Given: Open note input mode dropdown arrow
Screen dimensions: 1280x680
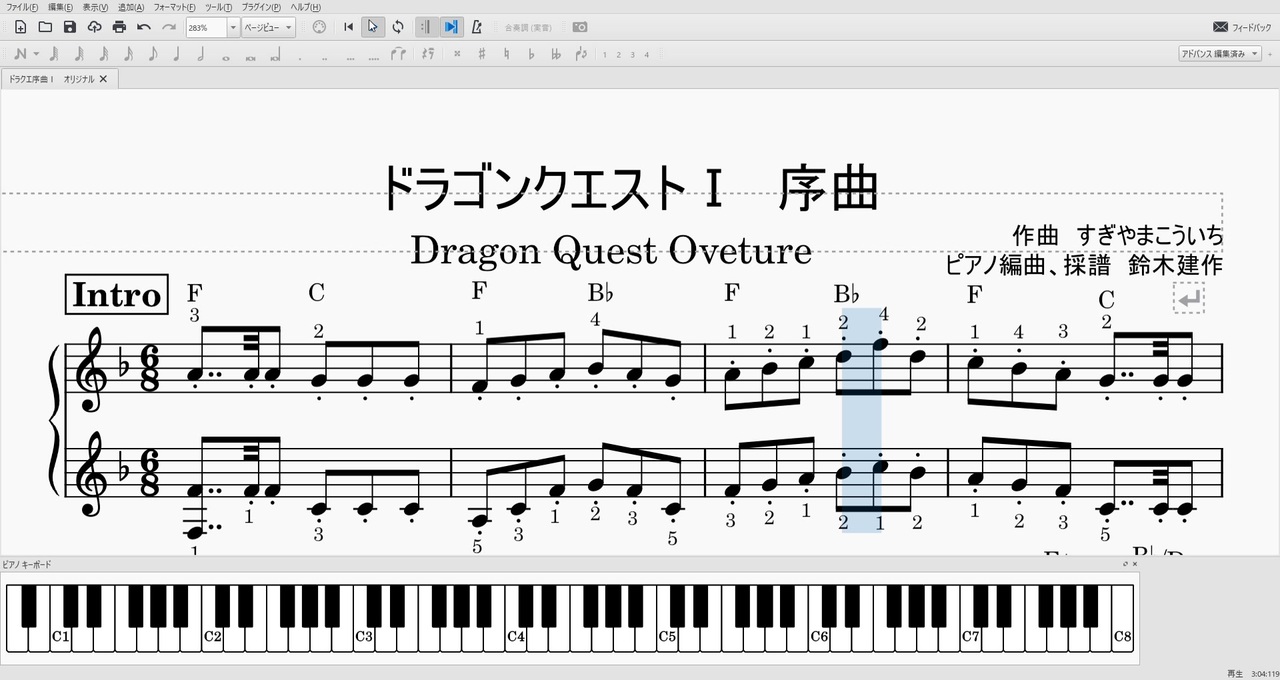Looking at the screenshot, I should click(x=36, y=54).
